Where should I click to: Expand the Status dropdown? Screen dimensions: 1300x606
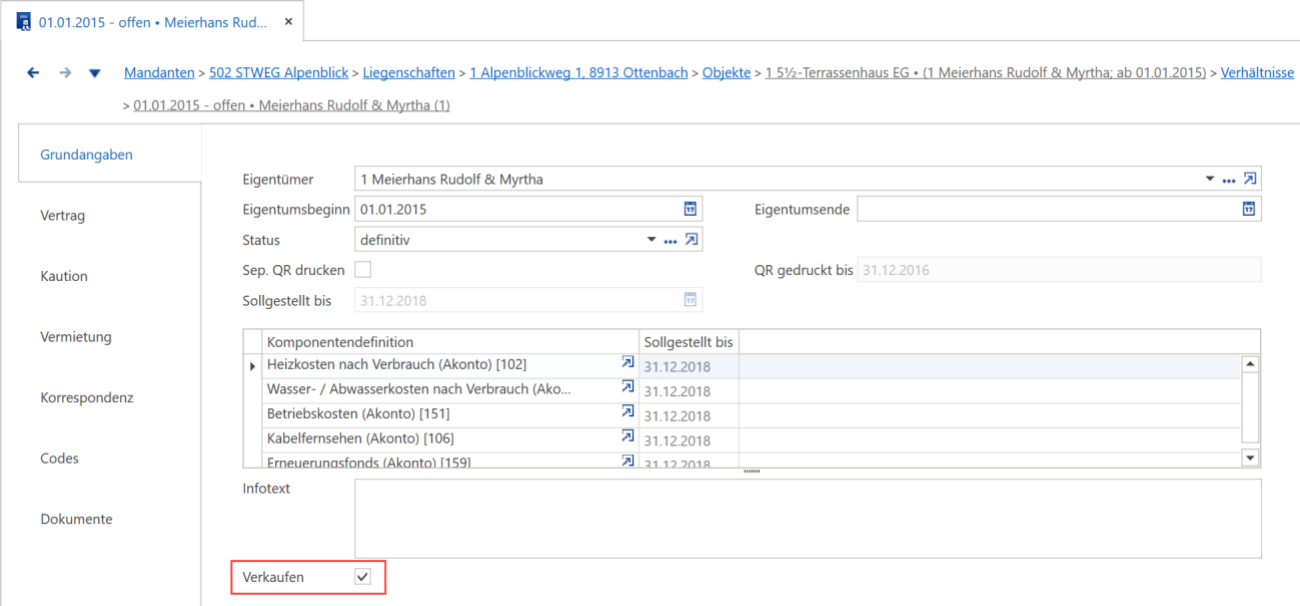point(652,240)
